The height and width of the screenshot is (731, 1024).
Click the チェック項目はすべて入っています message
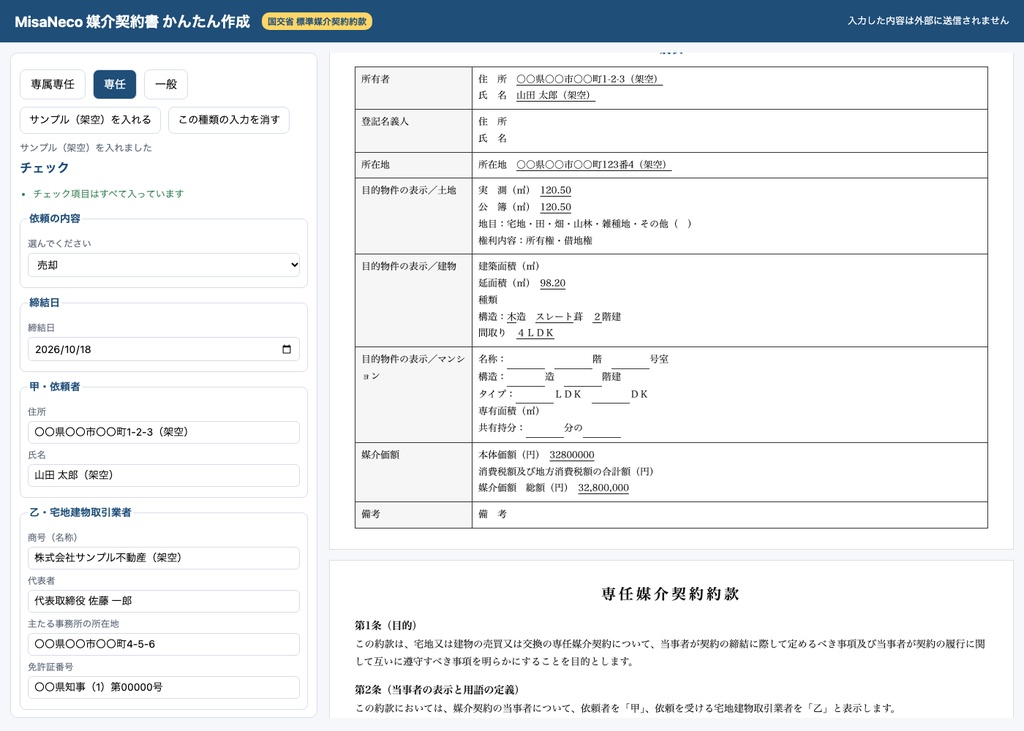[x=108, y=194]
